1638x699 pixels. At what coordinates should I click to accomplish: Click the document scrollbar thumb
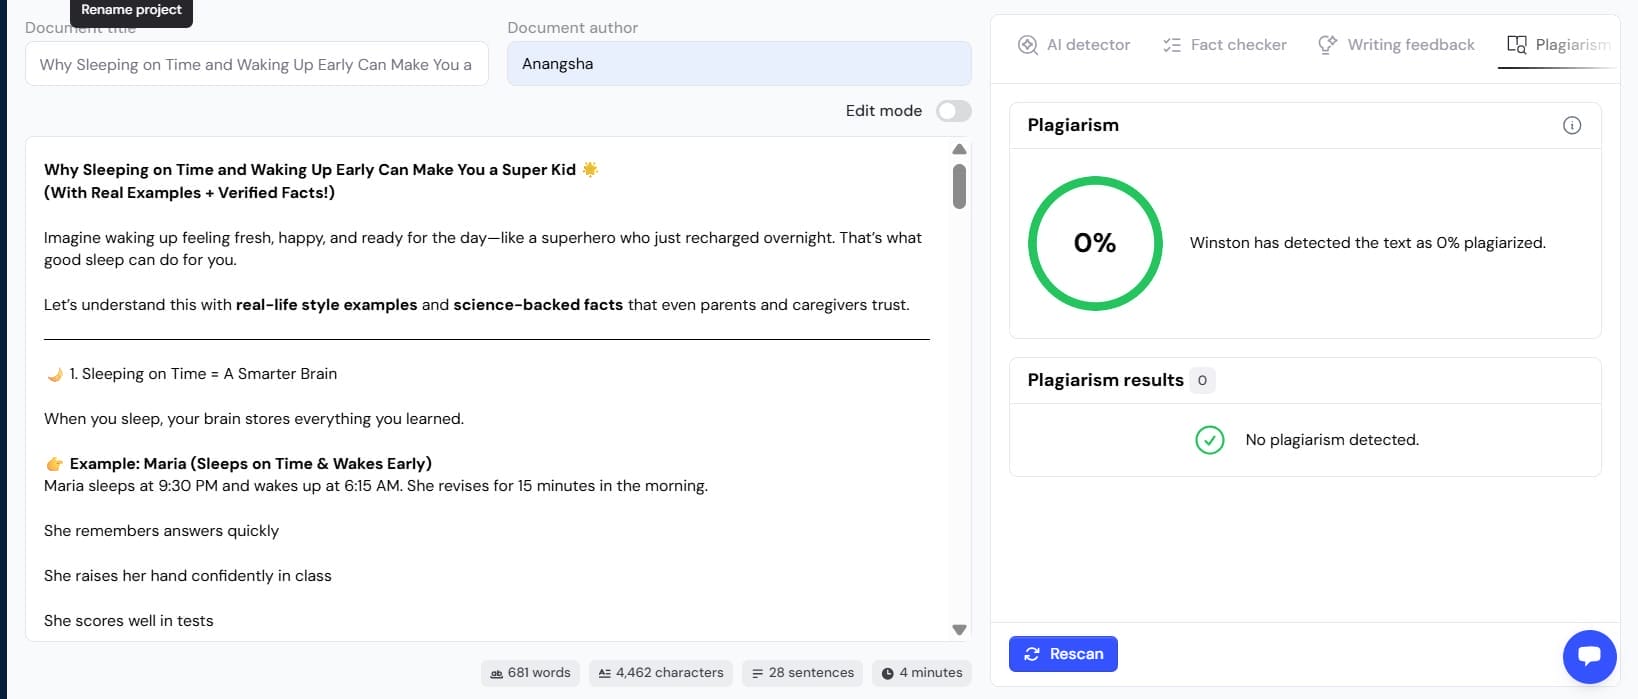tap(959, 187)
